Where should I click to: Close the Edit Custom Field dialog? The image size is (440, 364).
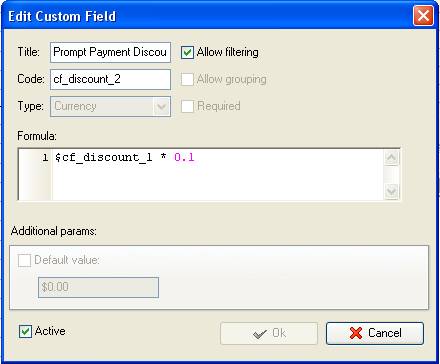[423, 16]
